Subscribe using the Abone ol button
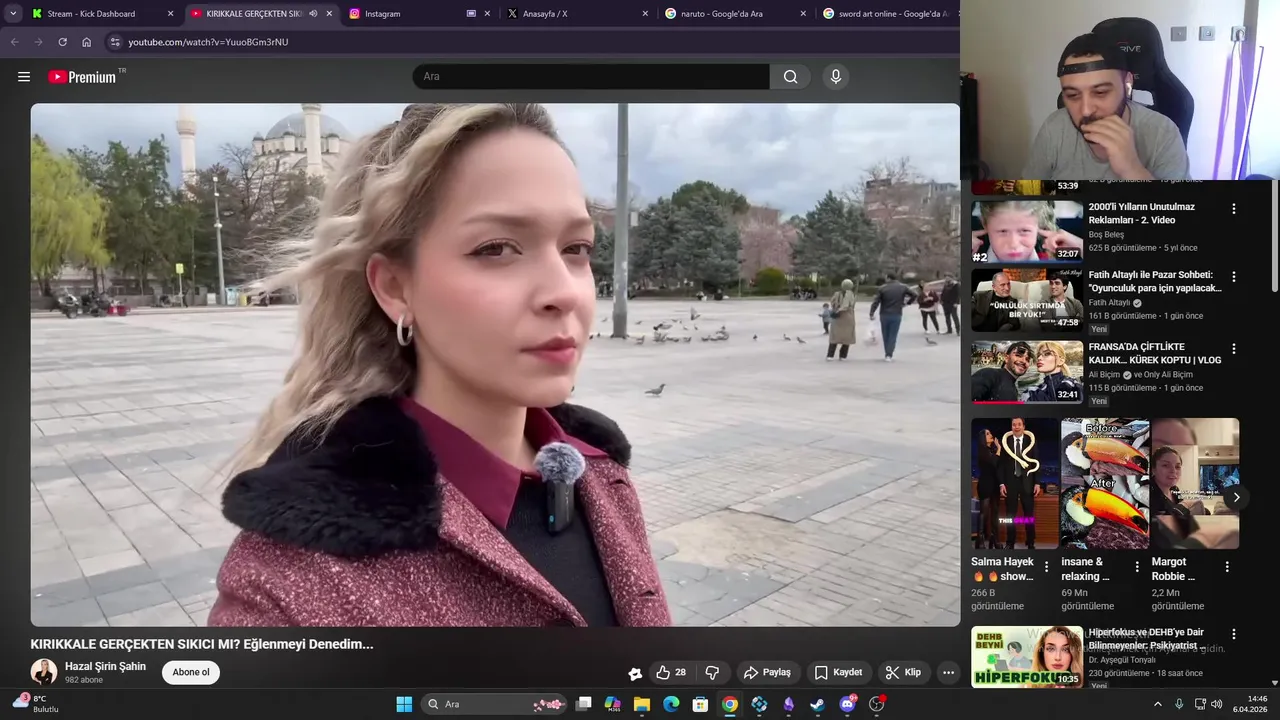 click(191, 672)
